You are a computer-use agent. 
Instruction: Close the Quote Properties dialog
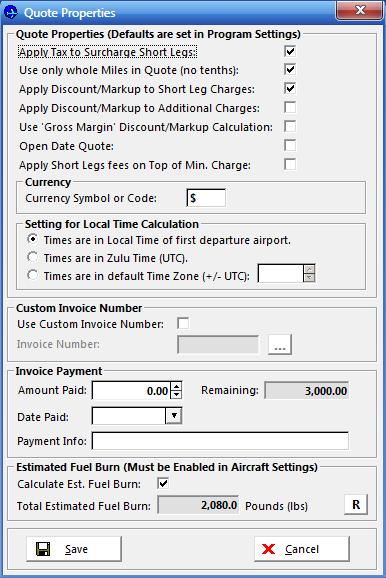(x=359, y=10)
